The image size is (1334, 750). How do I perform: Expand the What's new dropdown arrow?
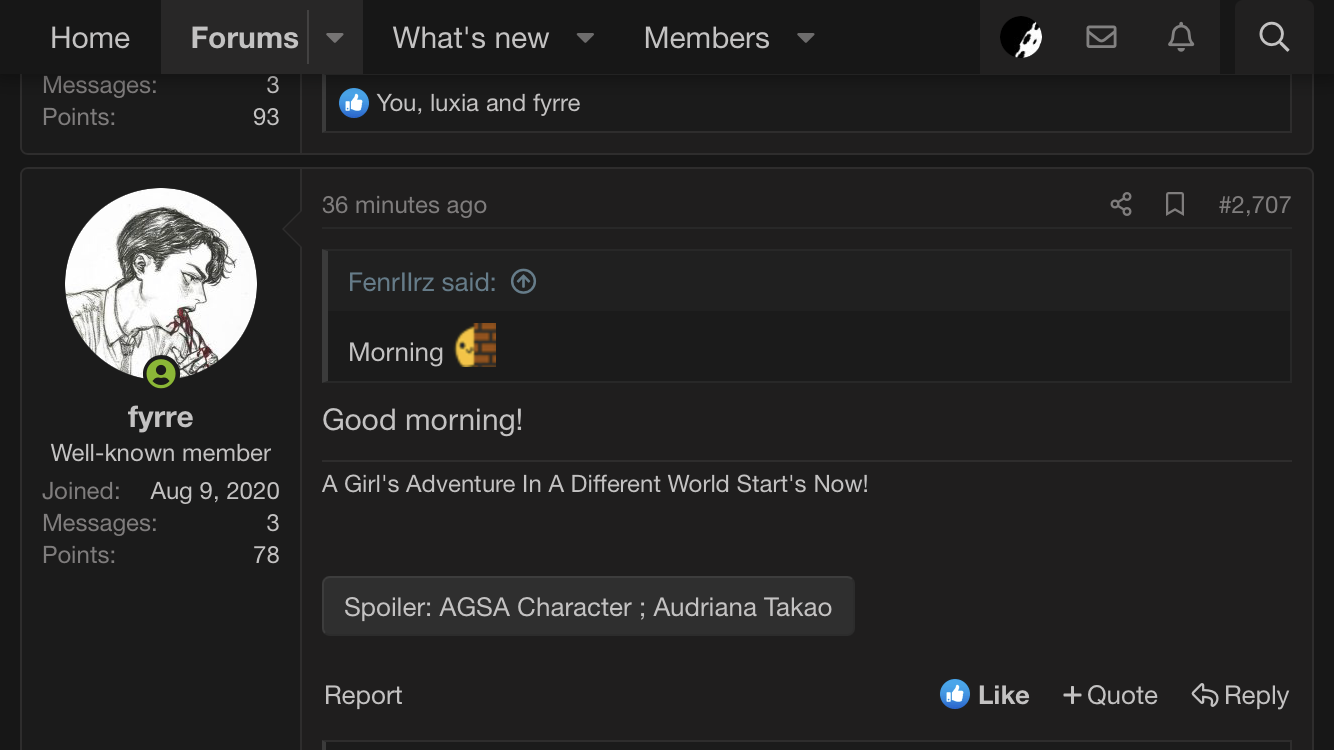click(x=586, y=38)
